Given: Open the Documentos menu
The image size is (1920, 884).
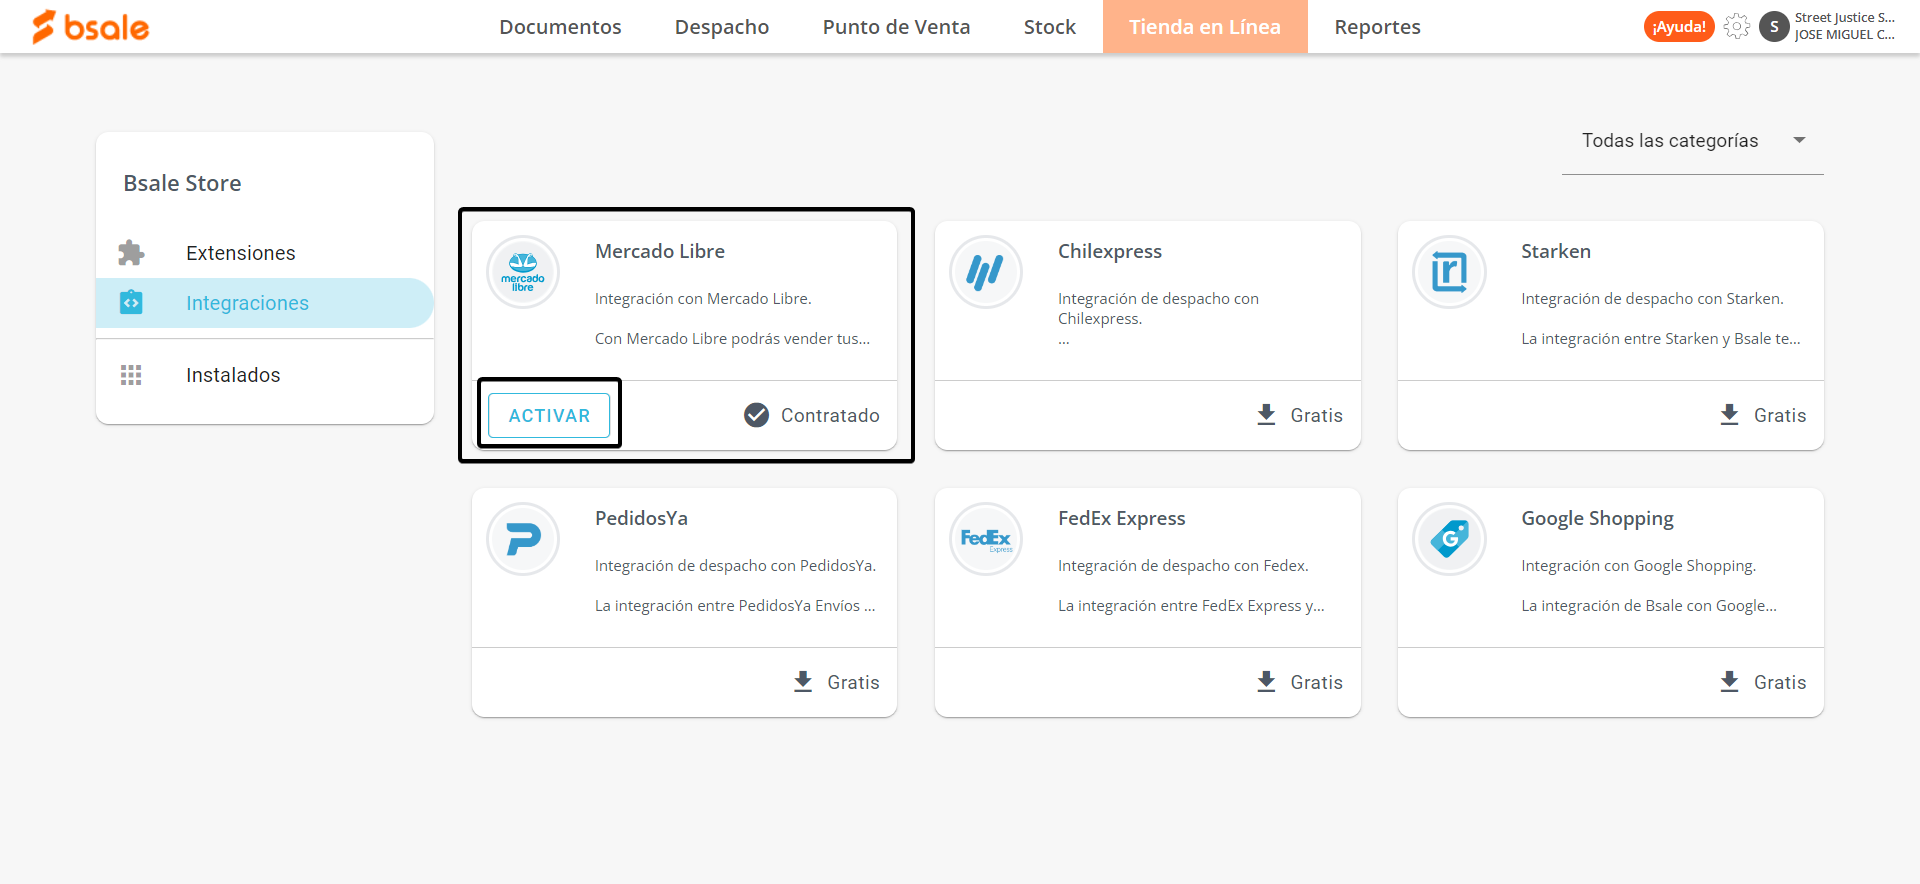Looking at the screenshot, I should pos(560,27).
